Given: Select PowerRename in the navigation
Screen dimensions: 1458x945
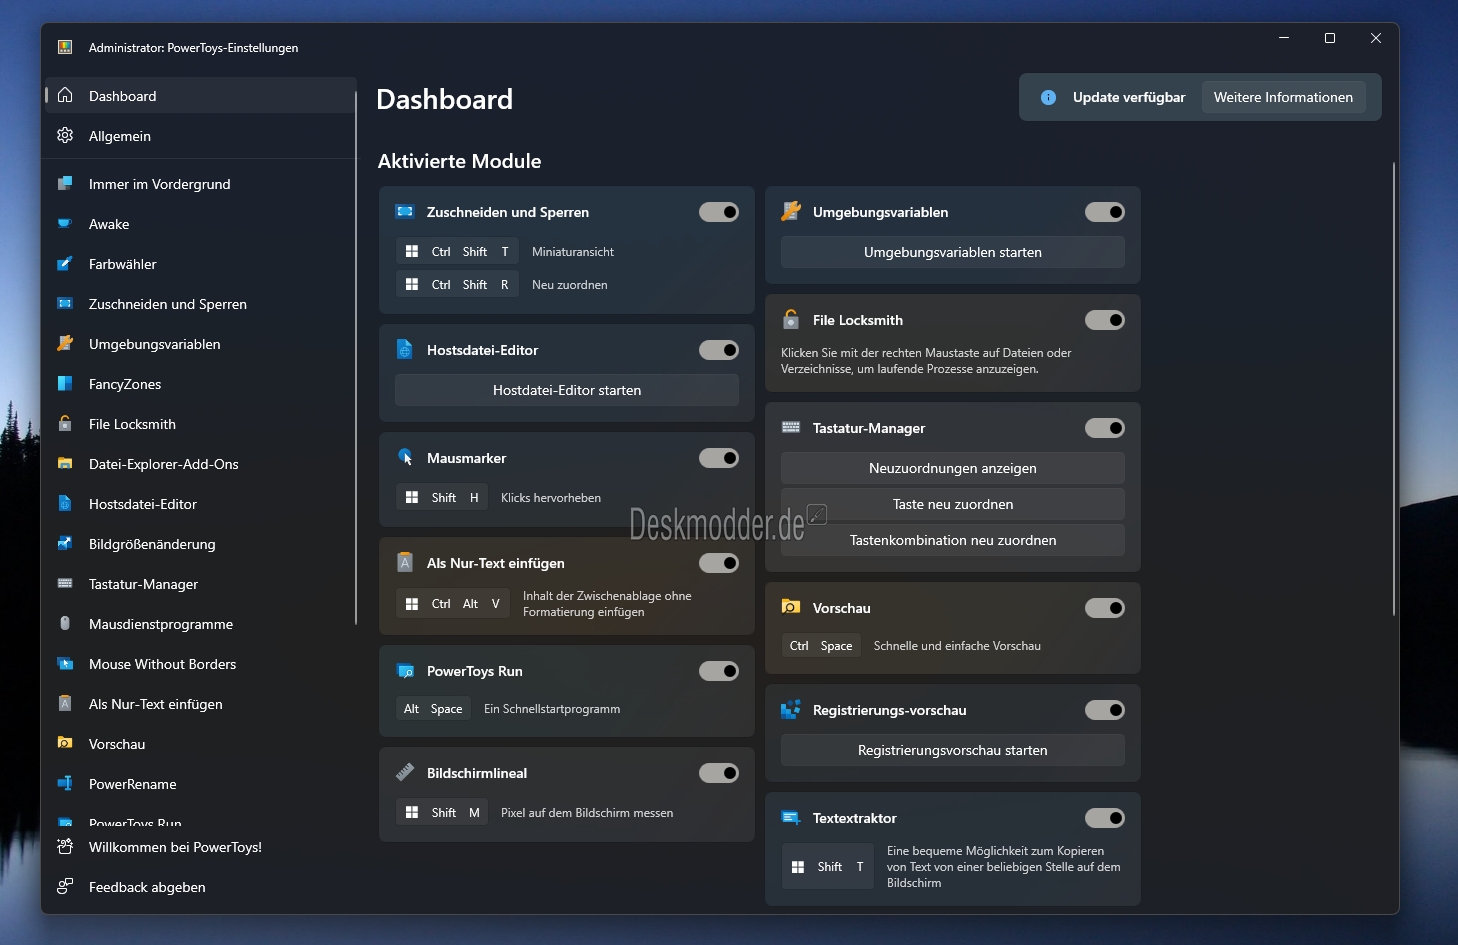Looking at the screenshot, I should (x=200, y=784).
